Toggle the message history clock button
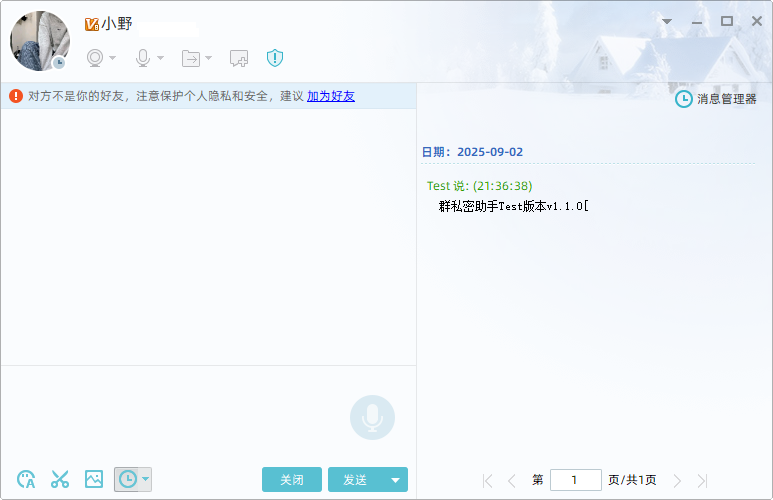773x500 pixels. pos(127,479)
